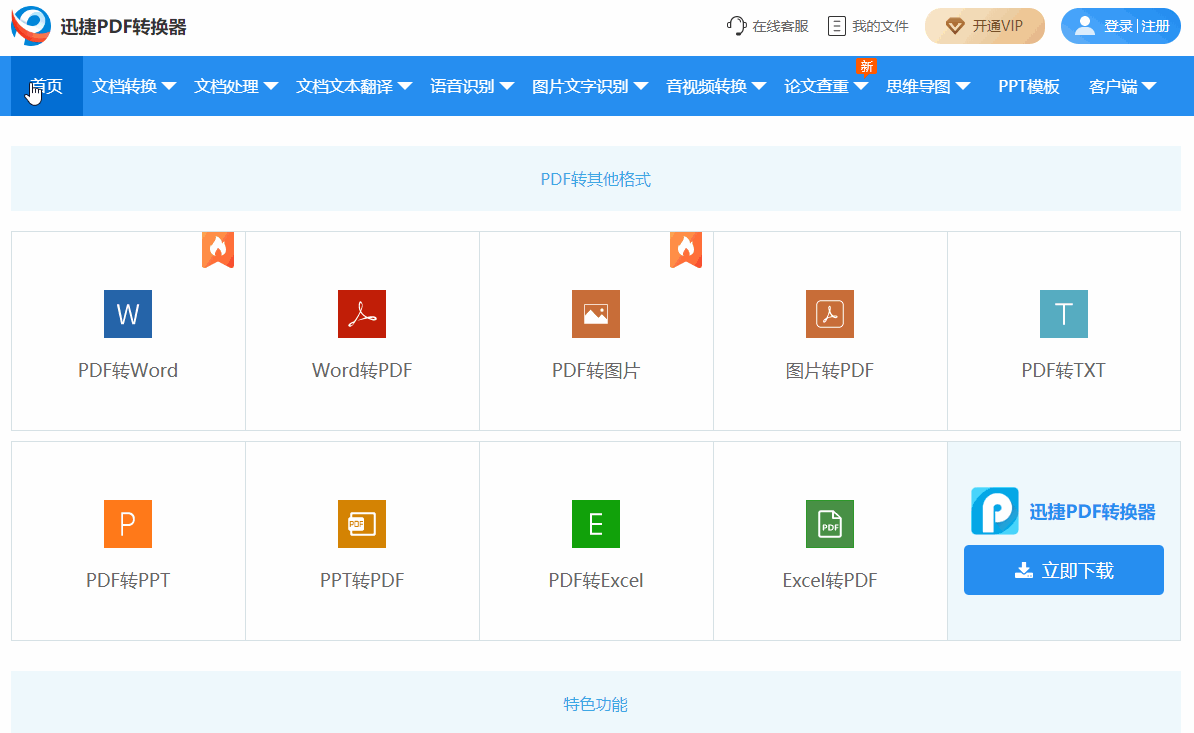Click the 新 badge above 论文查重
Viewport: 1194px width, 733px height.
click(x=867, y=67)
